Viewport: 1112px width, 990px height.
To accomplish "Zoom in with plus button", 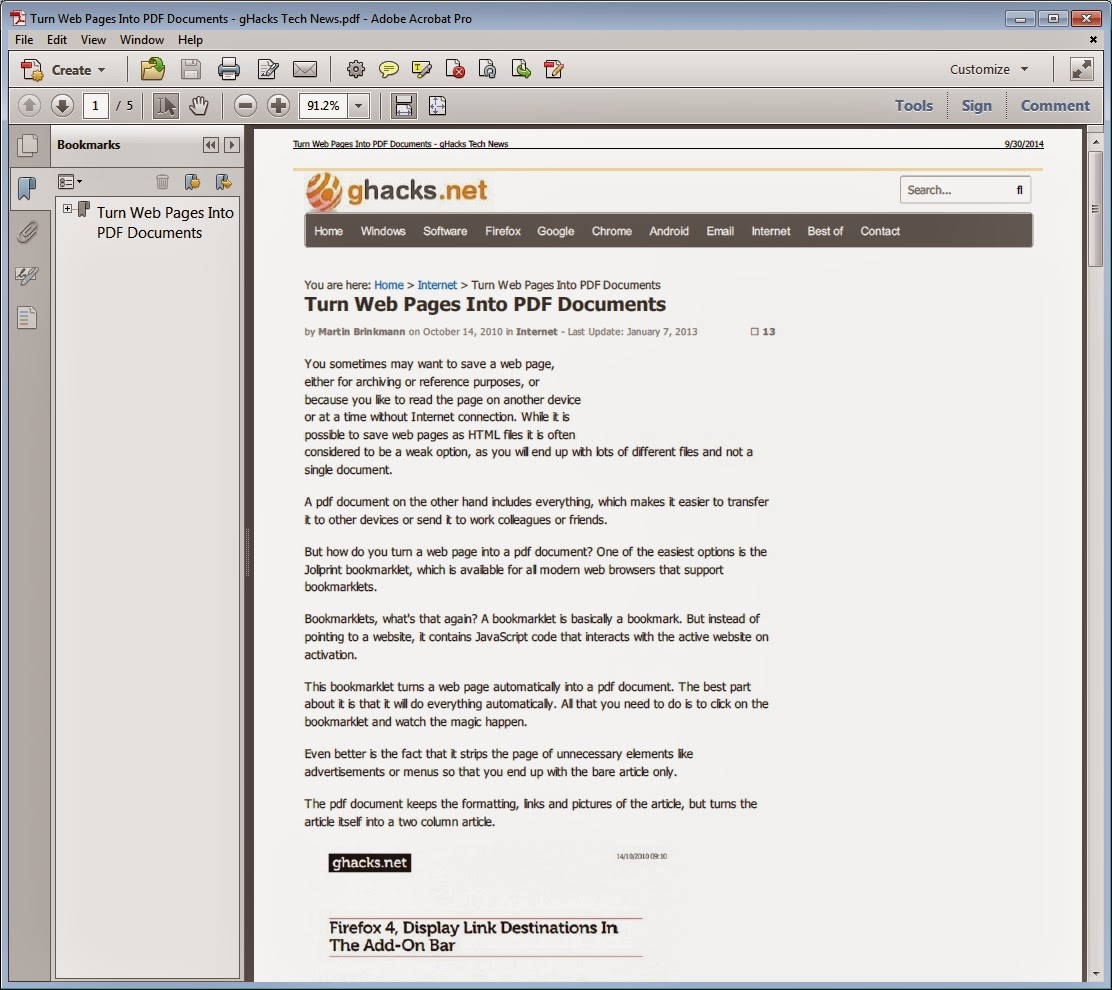I will 279,106.
